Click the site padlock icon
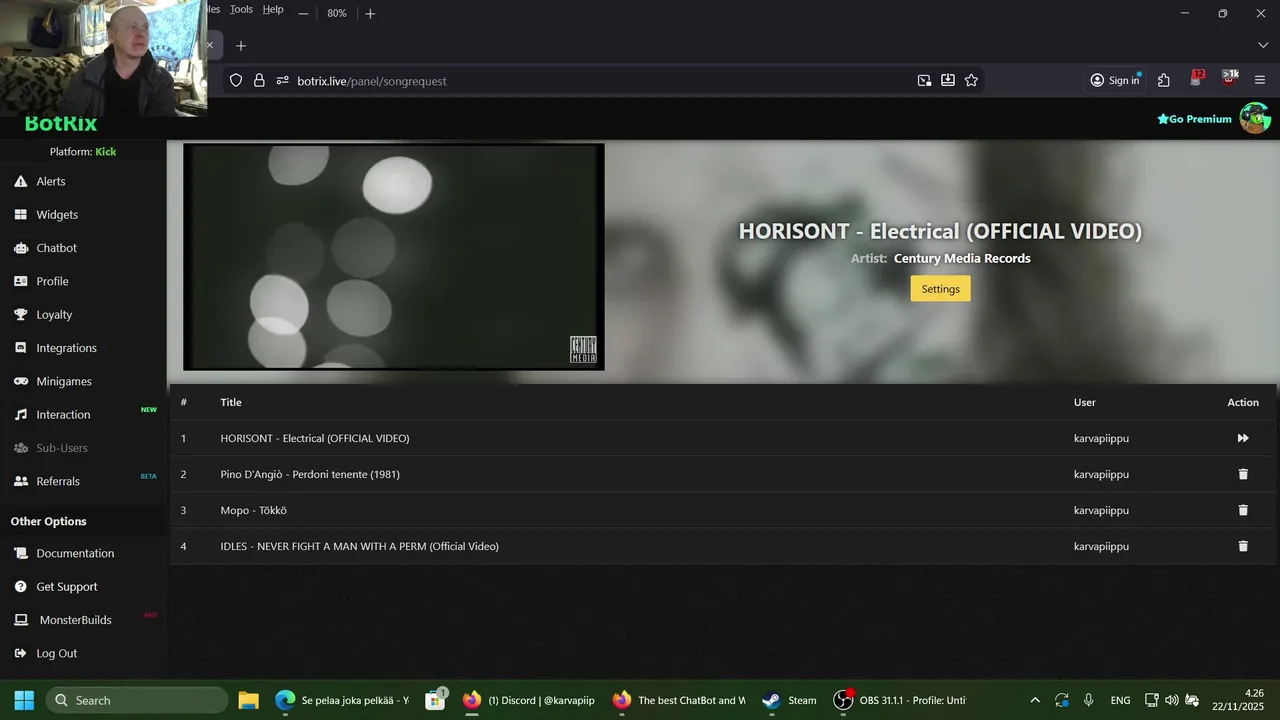This screenshot has height=720, width=1280. (259, 80)
